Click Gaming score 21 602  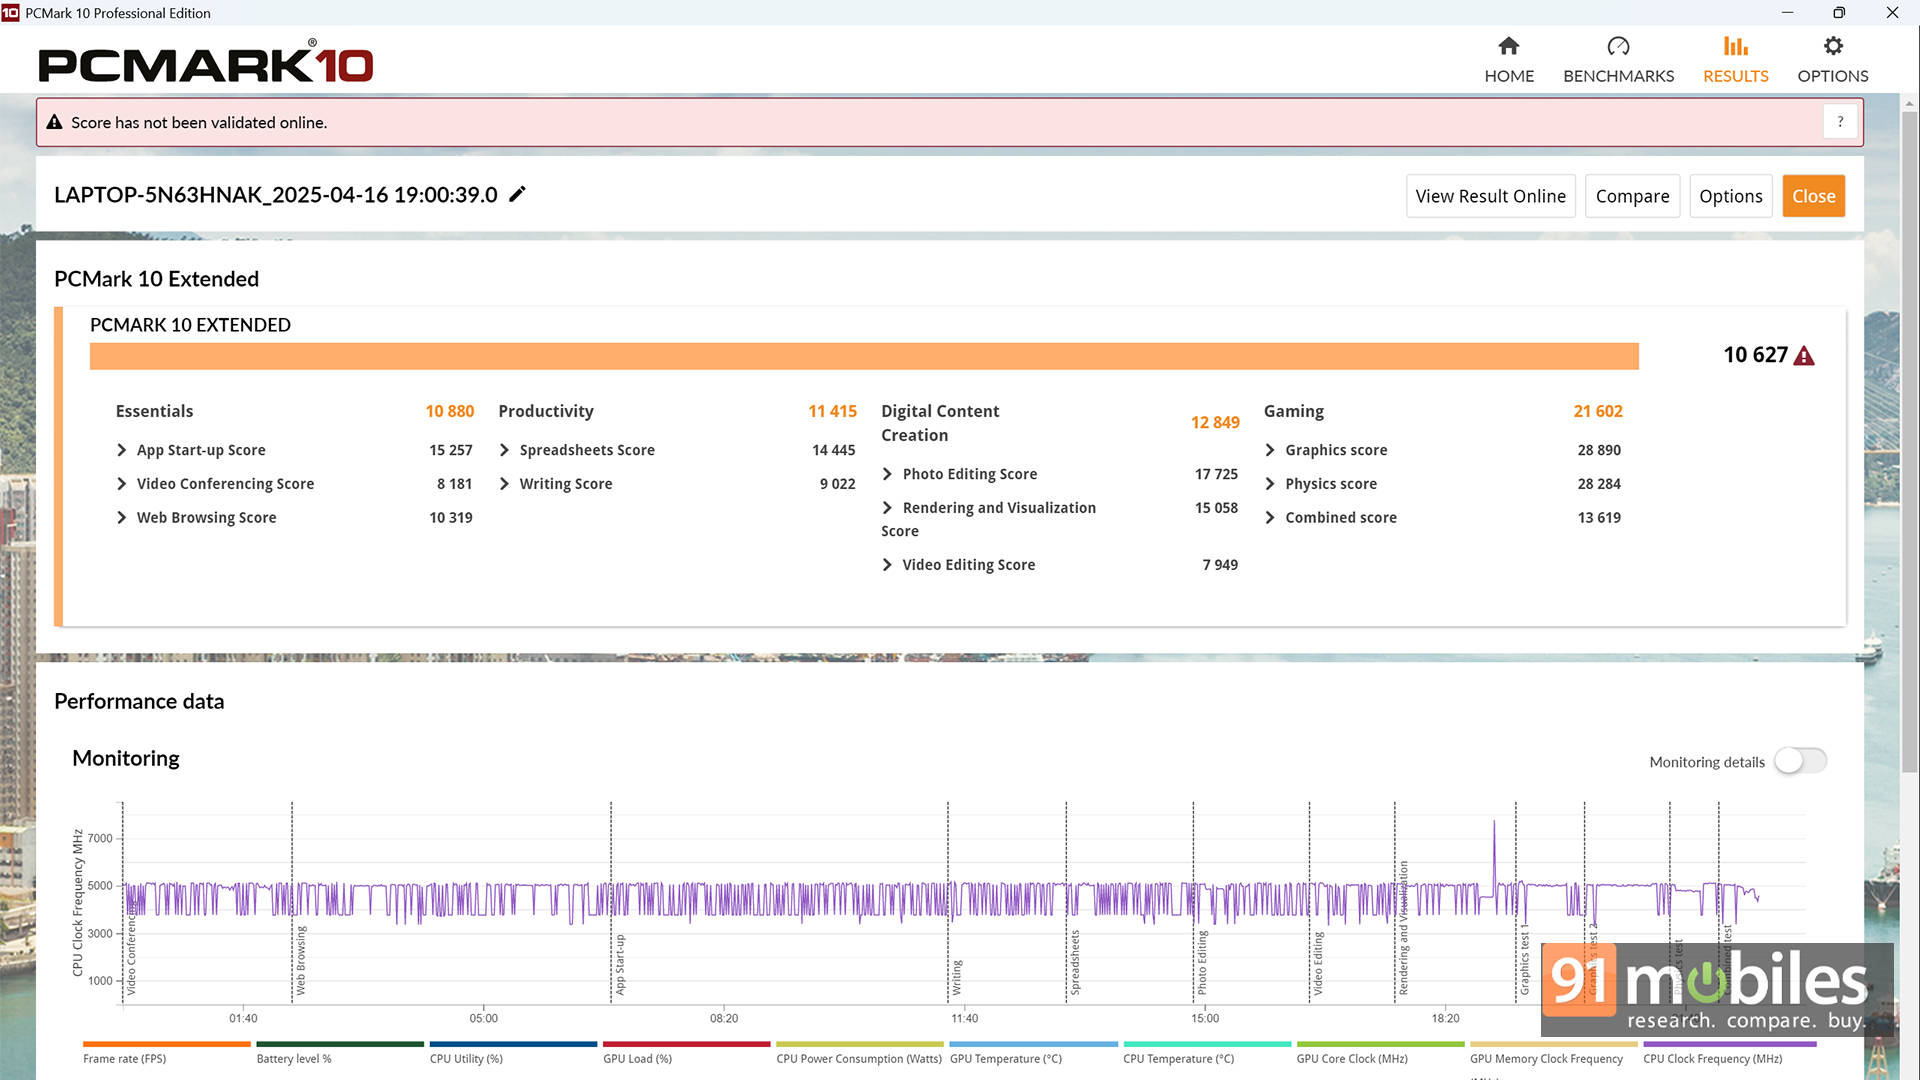[1598, 411]
